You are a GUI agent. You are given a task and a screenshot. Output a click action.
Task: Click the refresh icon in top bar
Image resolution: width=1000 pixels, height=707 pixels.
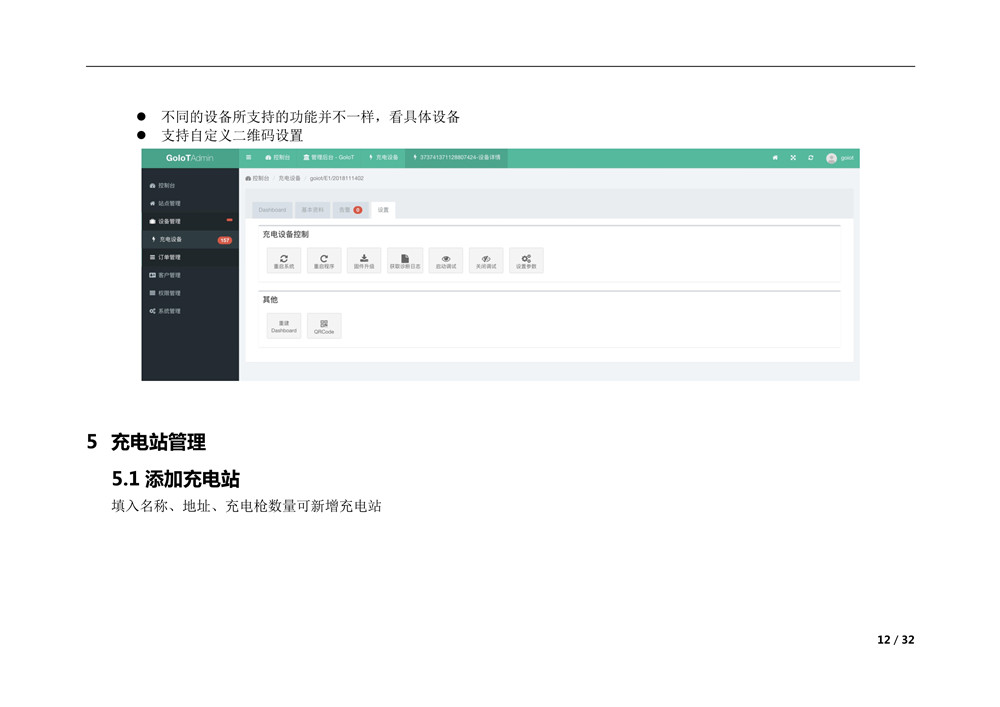pyautogui.click(x=810, y=158)
